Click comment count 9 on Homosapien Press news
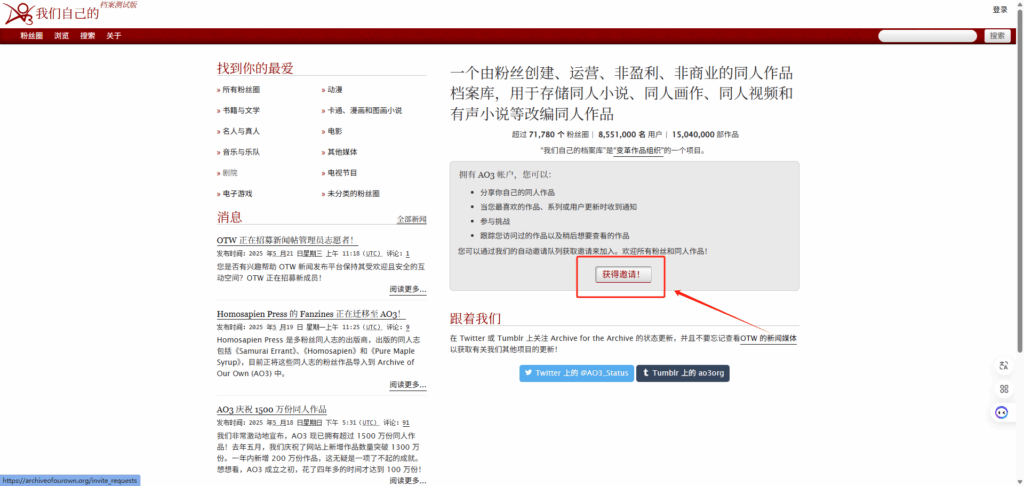1024x486 pixels. [408, 327]
